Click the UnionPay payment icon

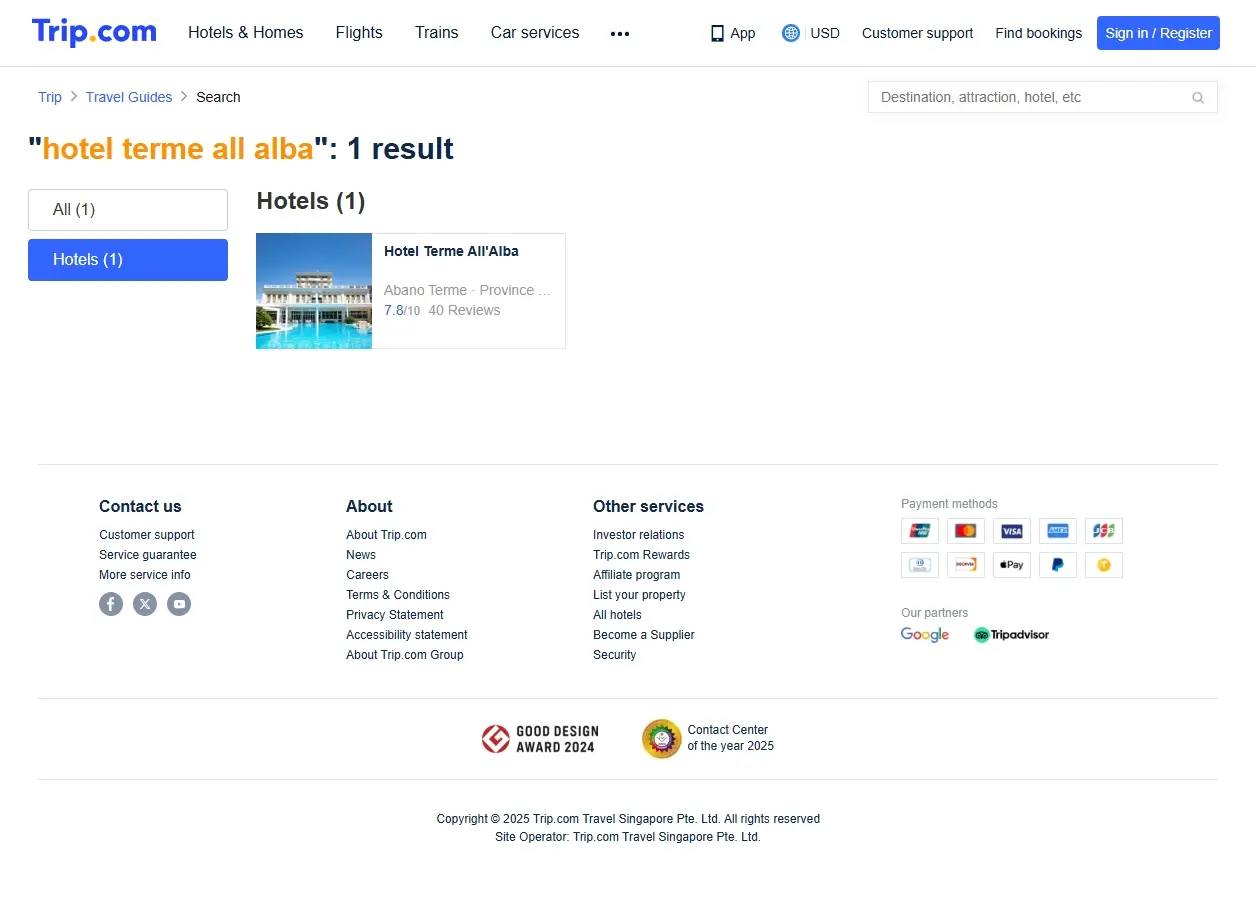point(920,531)
